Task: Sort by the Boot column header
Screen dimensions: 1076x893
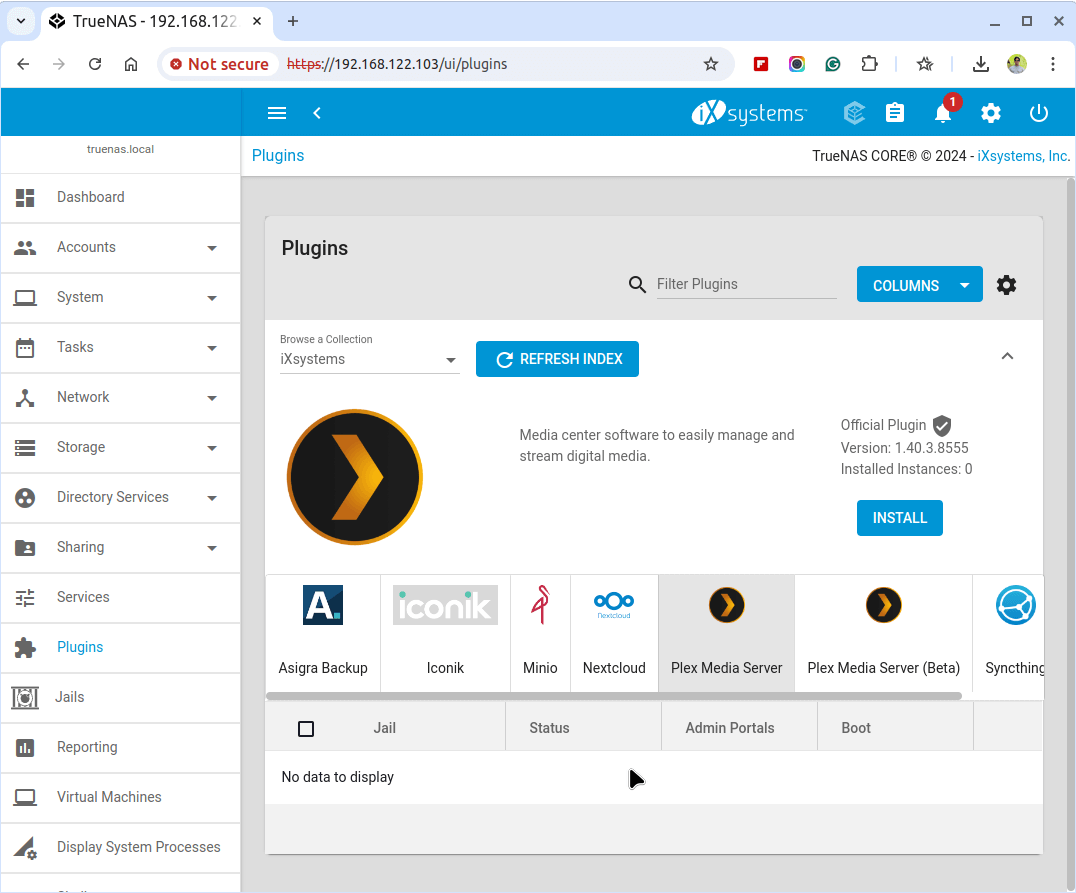Action: pos(856,728)
